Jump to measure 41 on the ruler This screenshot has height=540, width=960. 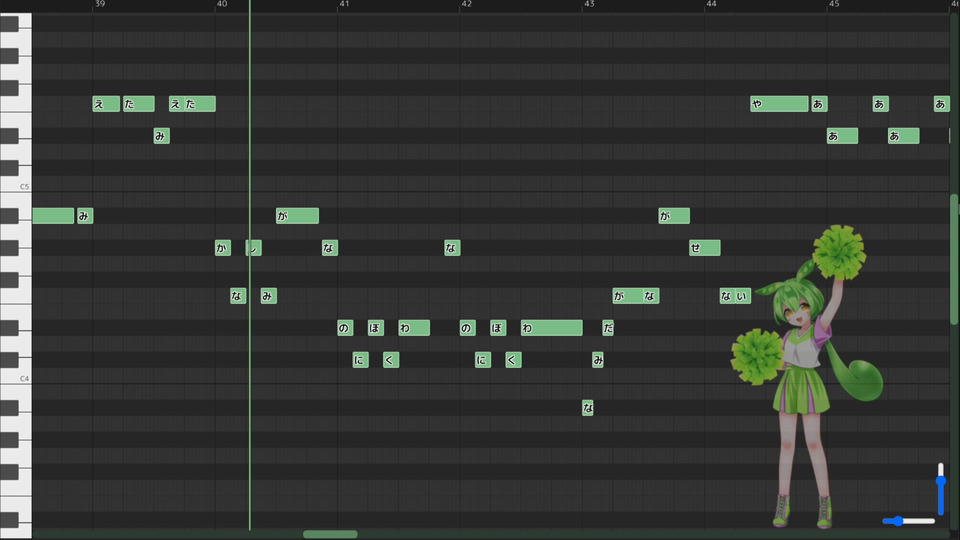coord(344,4)
